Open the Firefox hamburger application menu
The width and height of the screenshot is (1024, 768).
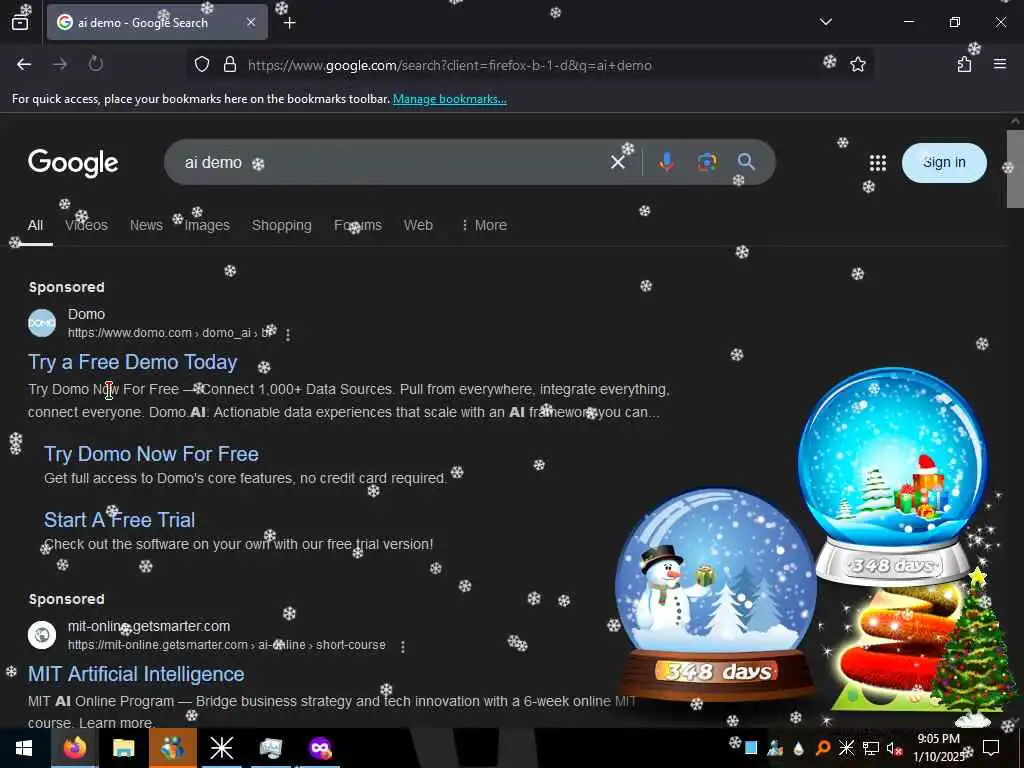click(1000, 64)
